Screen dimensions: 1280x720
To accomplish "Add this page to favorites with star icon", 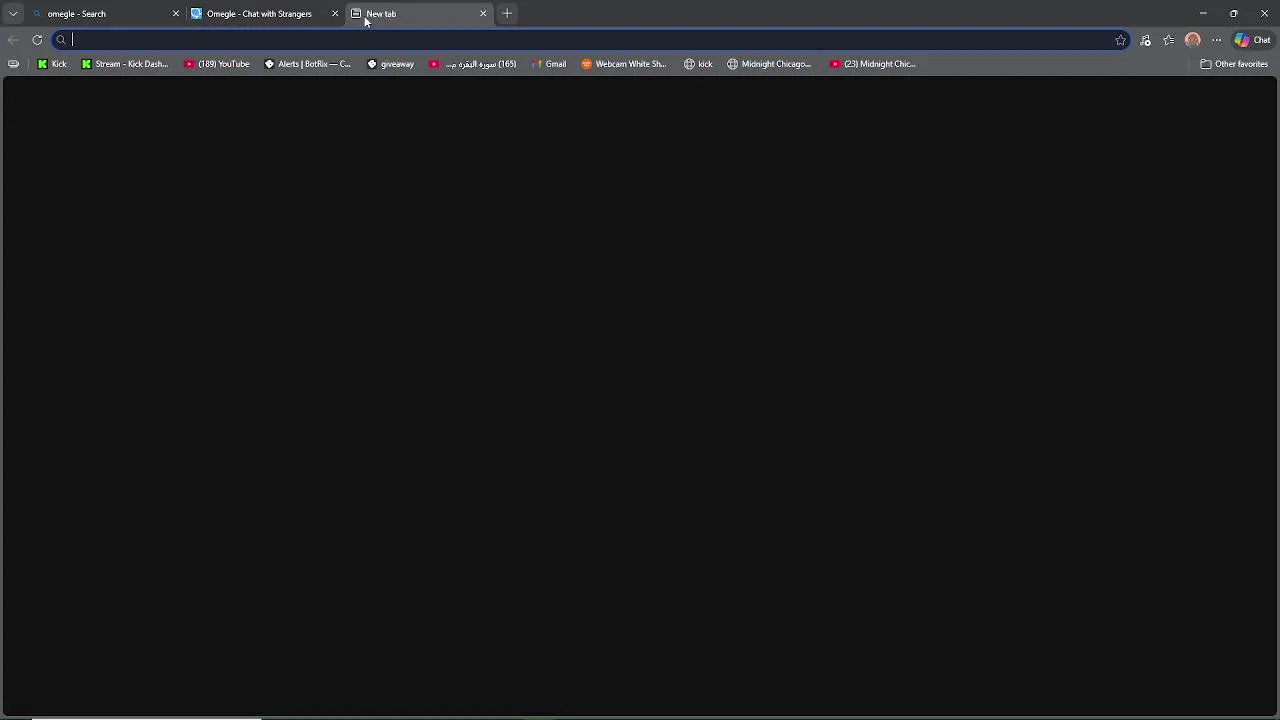I will click(x=1121, y=40).
